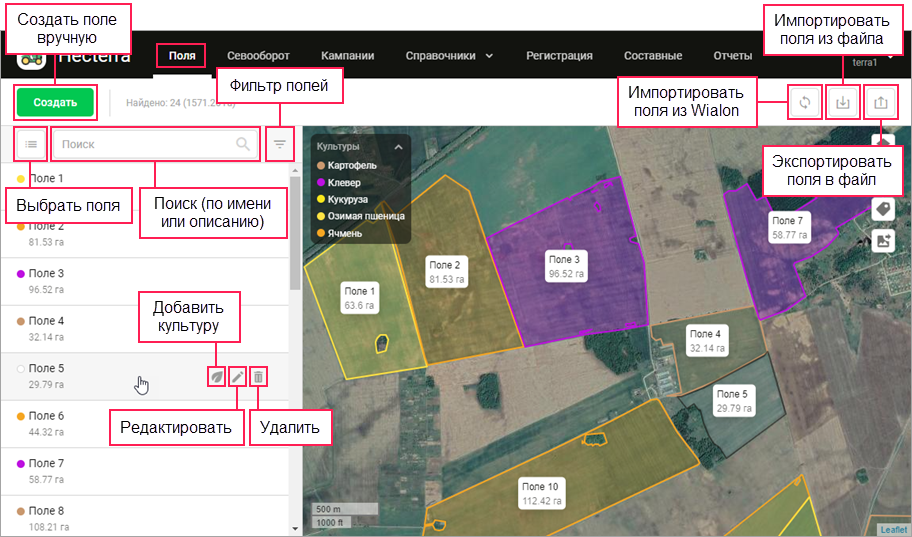Open the Отчеты tab
Viewport: 912px width, 537px height.
point(732,56)
